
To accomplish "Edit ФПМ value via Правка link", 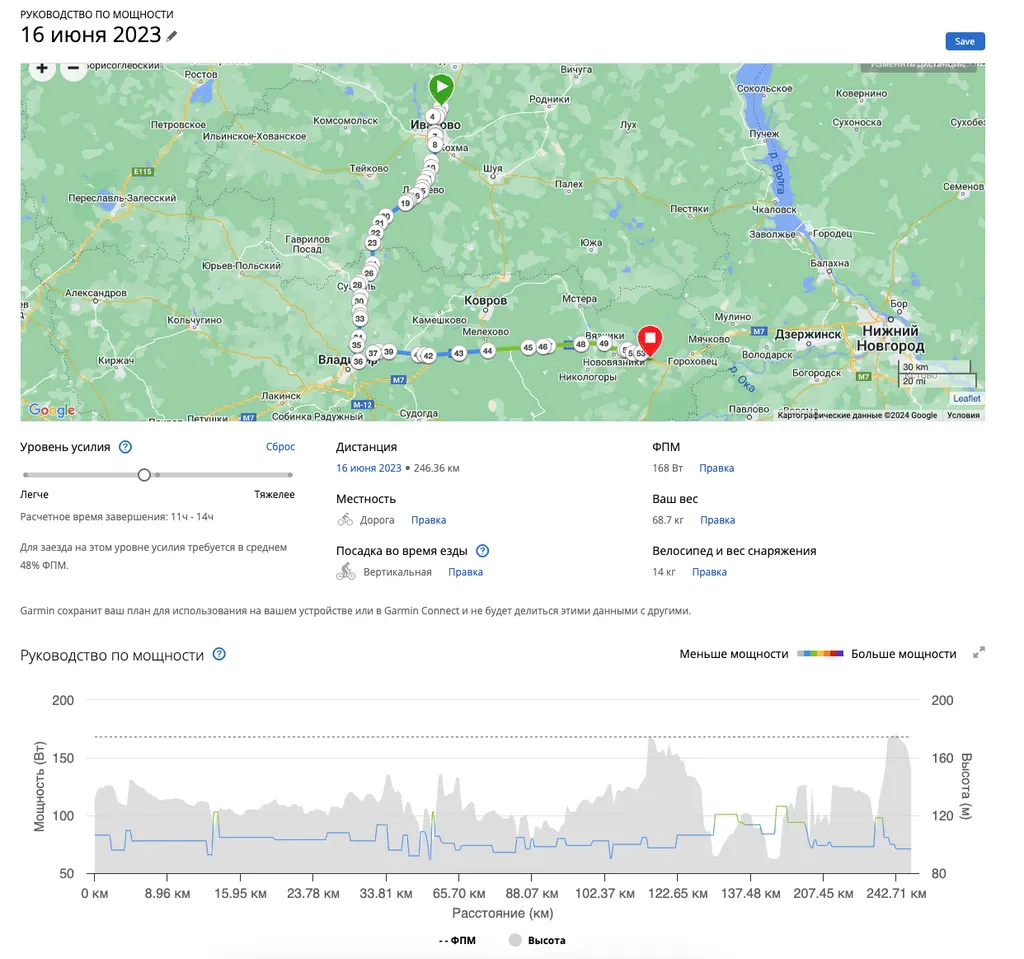I will click(x=716, y=468).
